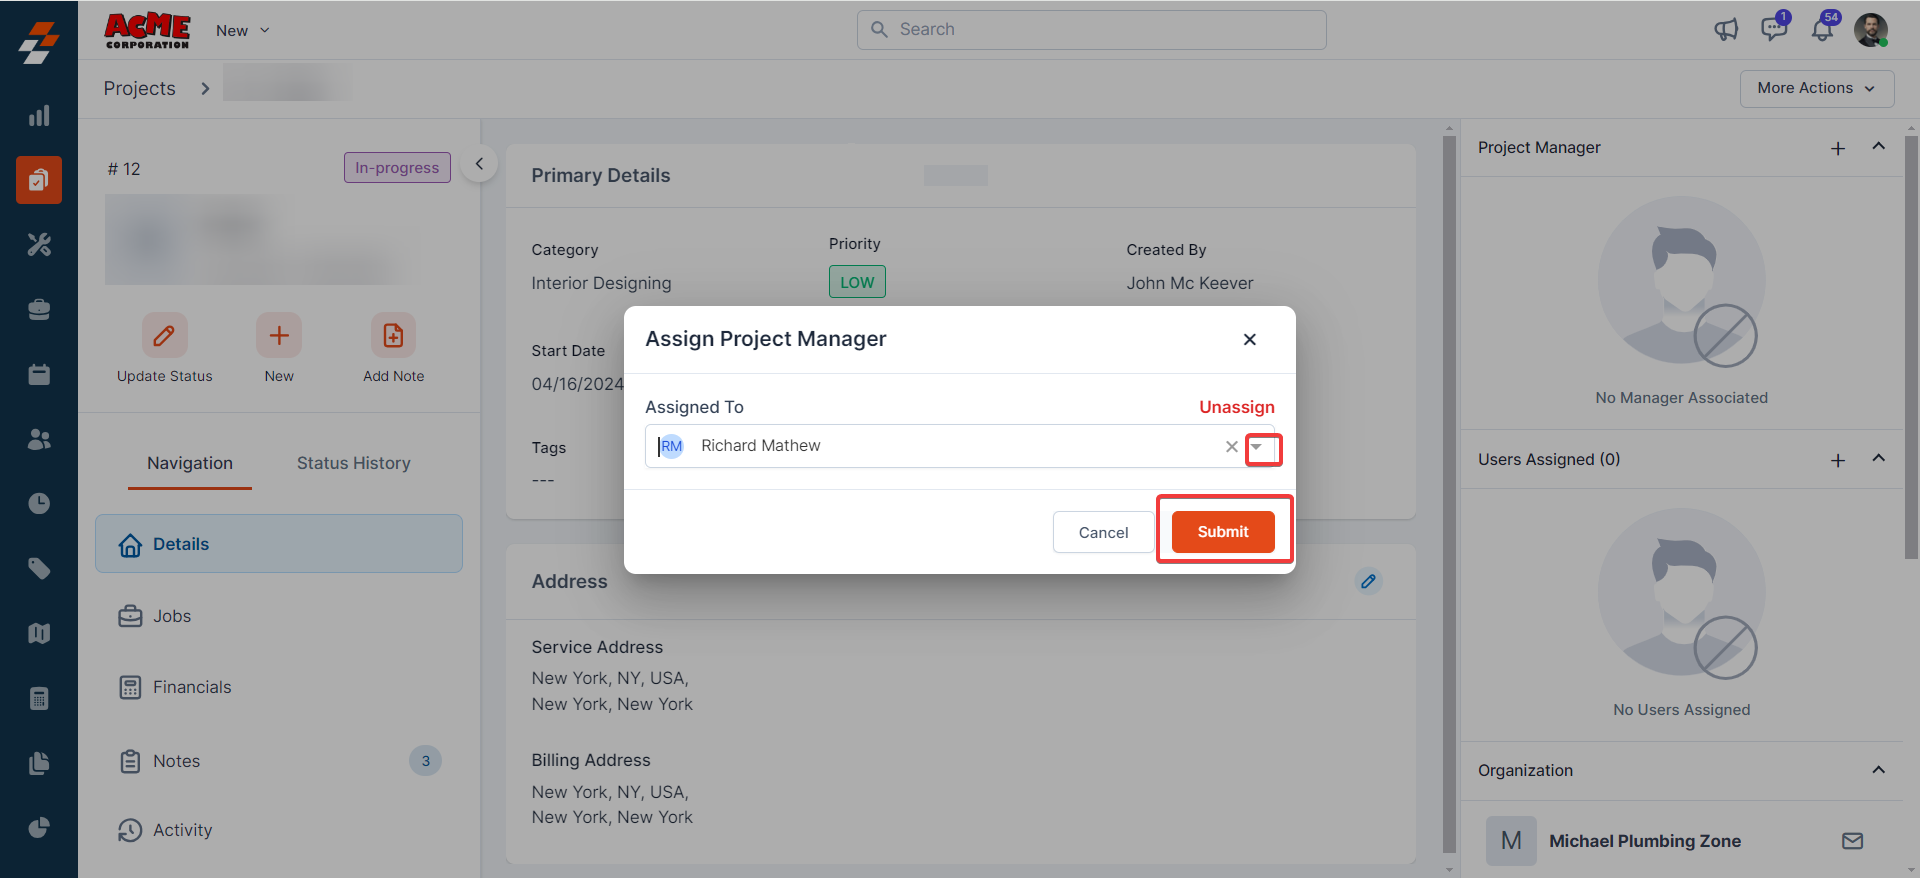
Task: Clear Richard Mathew from Assigned To field
Action: (x=1231, y=447)
